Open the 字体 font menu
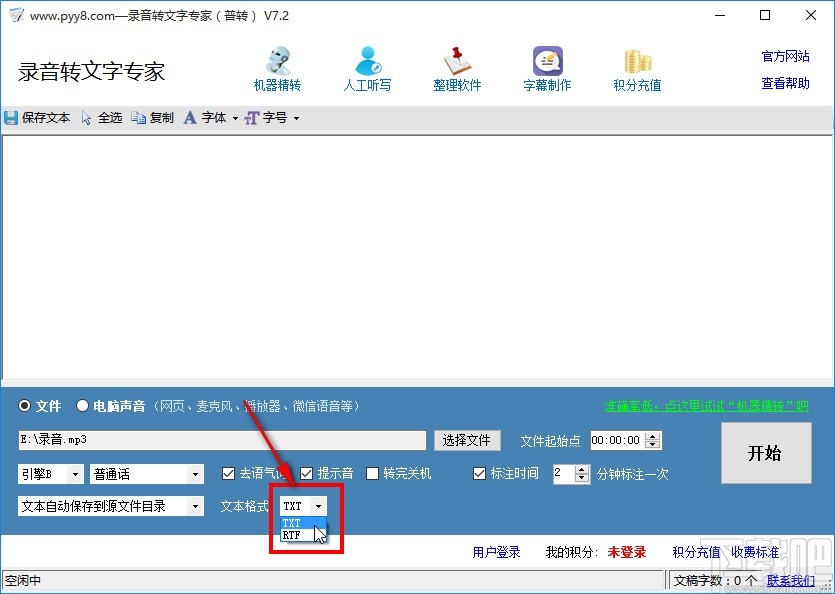This screenshot has height=594, width=835. pyautogui.click(x=211, y=117)
